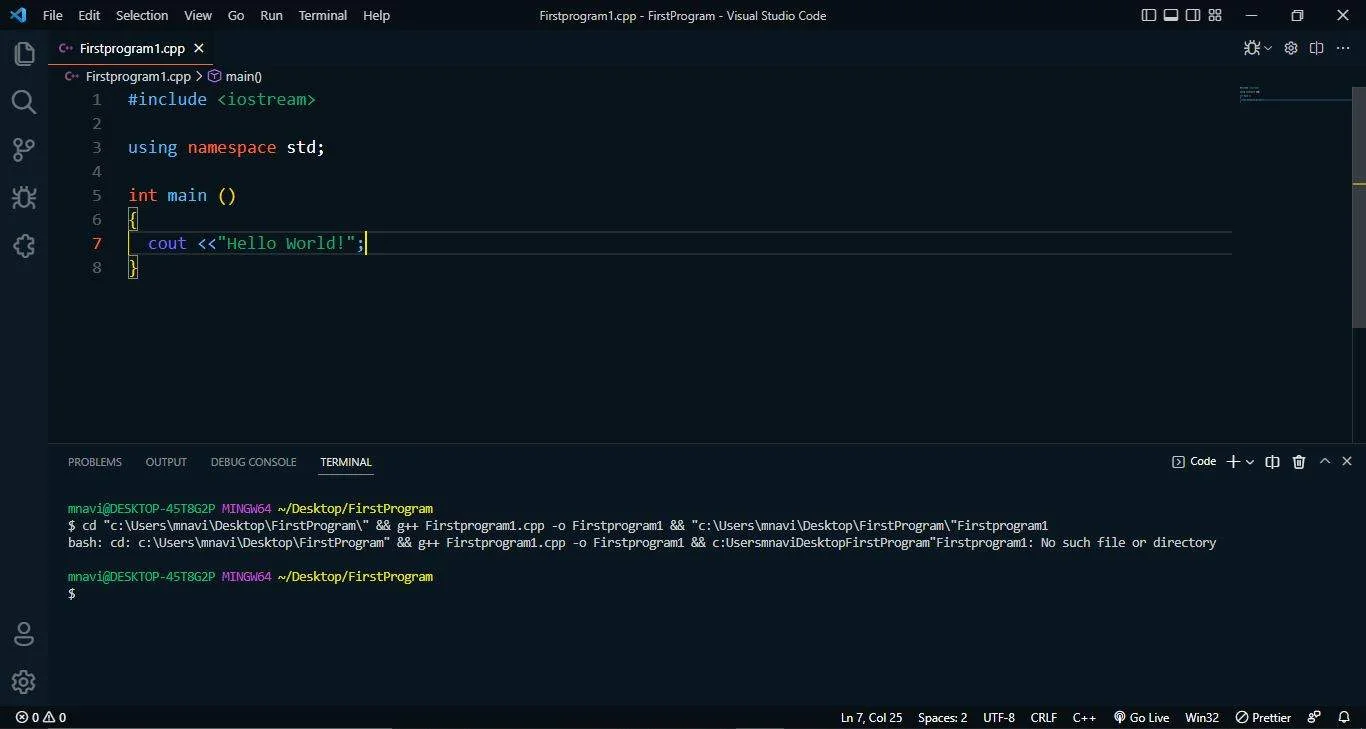Image resolution: width=1366 pixels, height=729 pixels.
Task: Click line number 5 in gutter
Action: (x=97, y=196)
